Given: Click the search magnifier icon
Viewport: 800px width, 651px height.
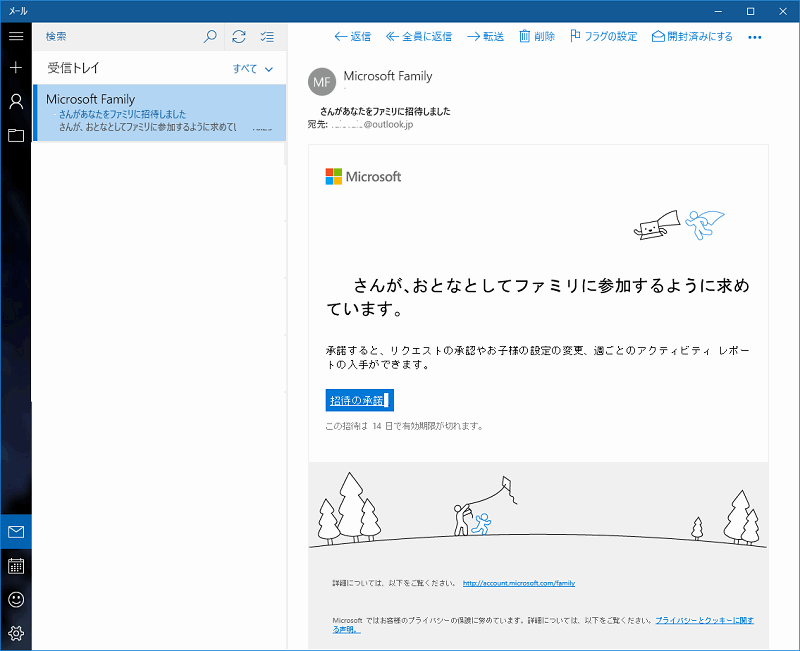Looking at the screenshot, I should [210, 36].
